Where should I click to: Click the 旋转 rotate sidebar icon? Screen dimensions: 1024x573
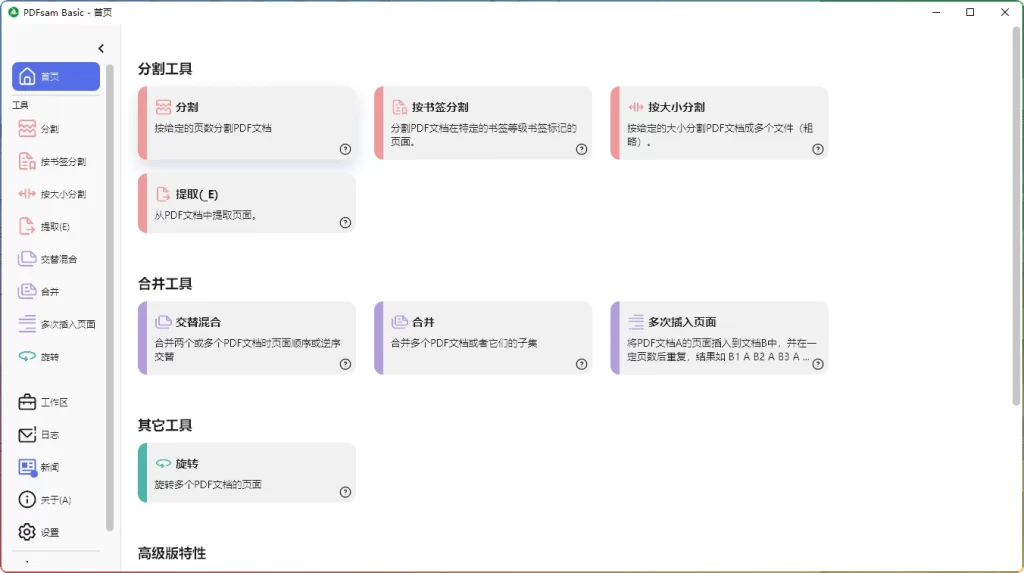[28, 357]
